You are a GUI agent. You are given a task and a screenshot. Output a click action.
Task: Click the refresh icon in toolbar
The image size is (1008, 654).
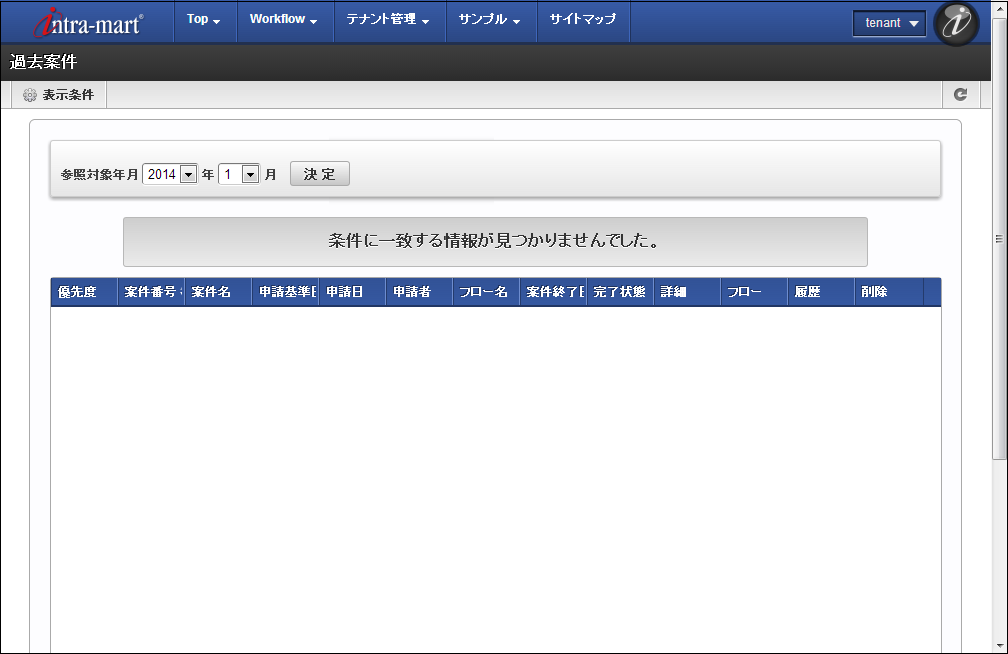[960, 94]
